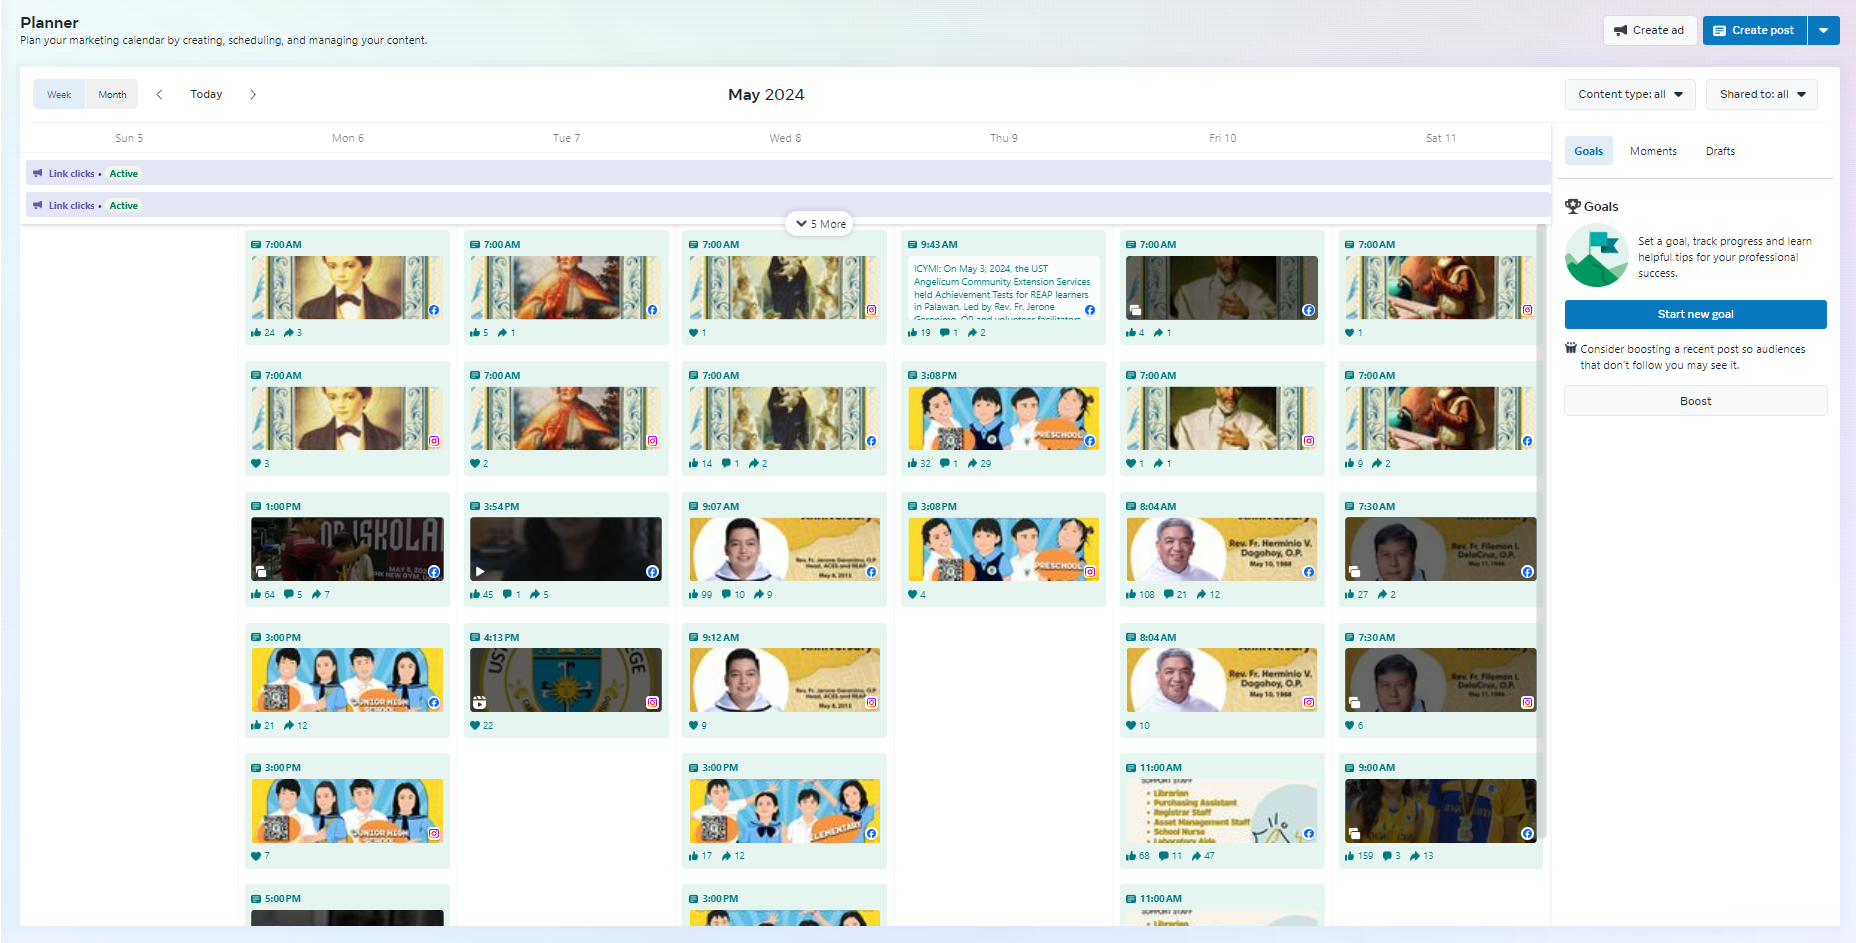The image size is (1856, 943).
Task: Go to previous week with left chevron
Action: coord(159,94)
